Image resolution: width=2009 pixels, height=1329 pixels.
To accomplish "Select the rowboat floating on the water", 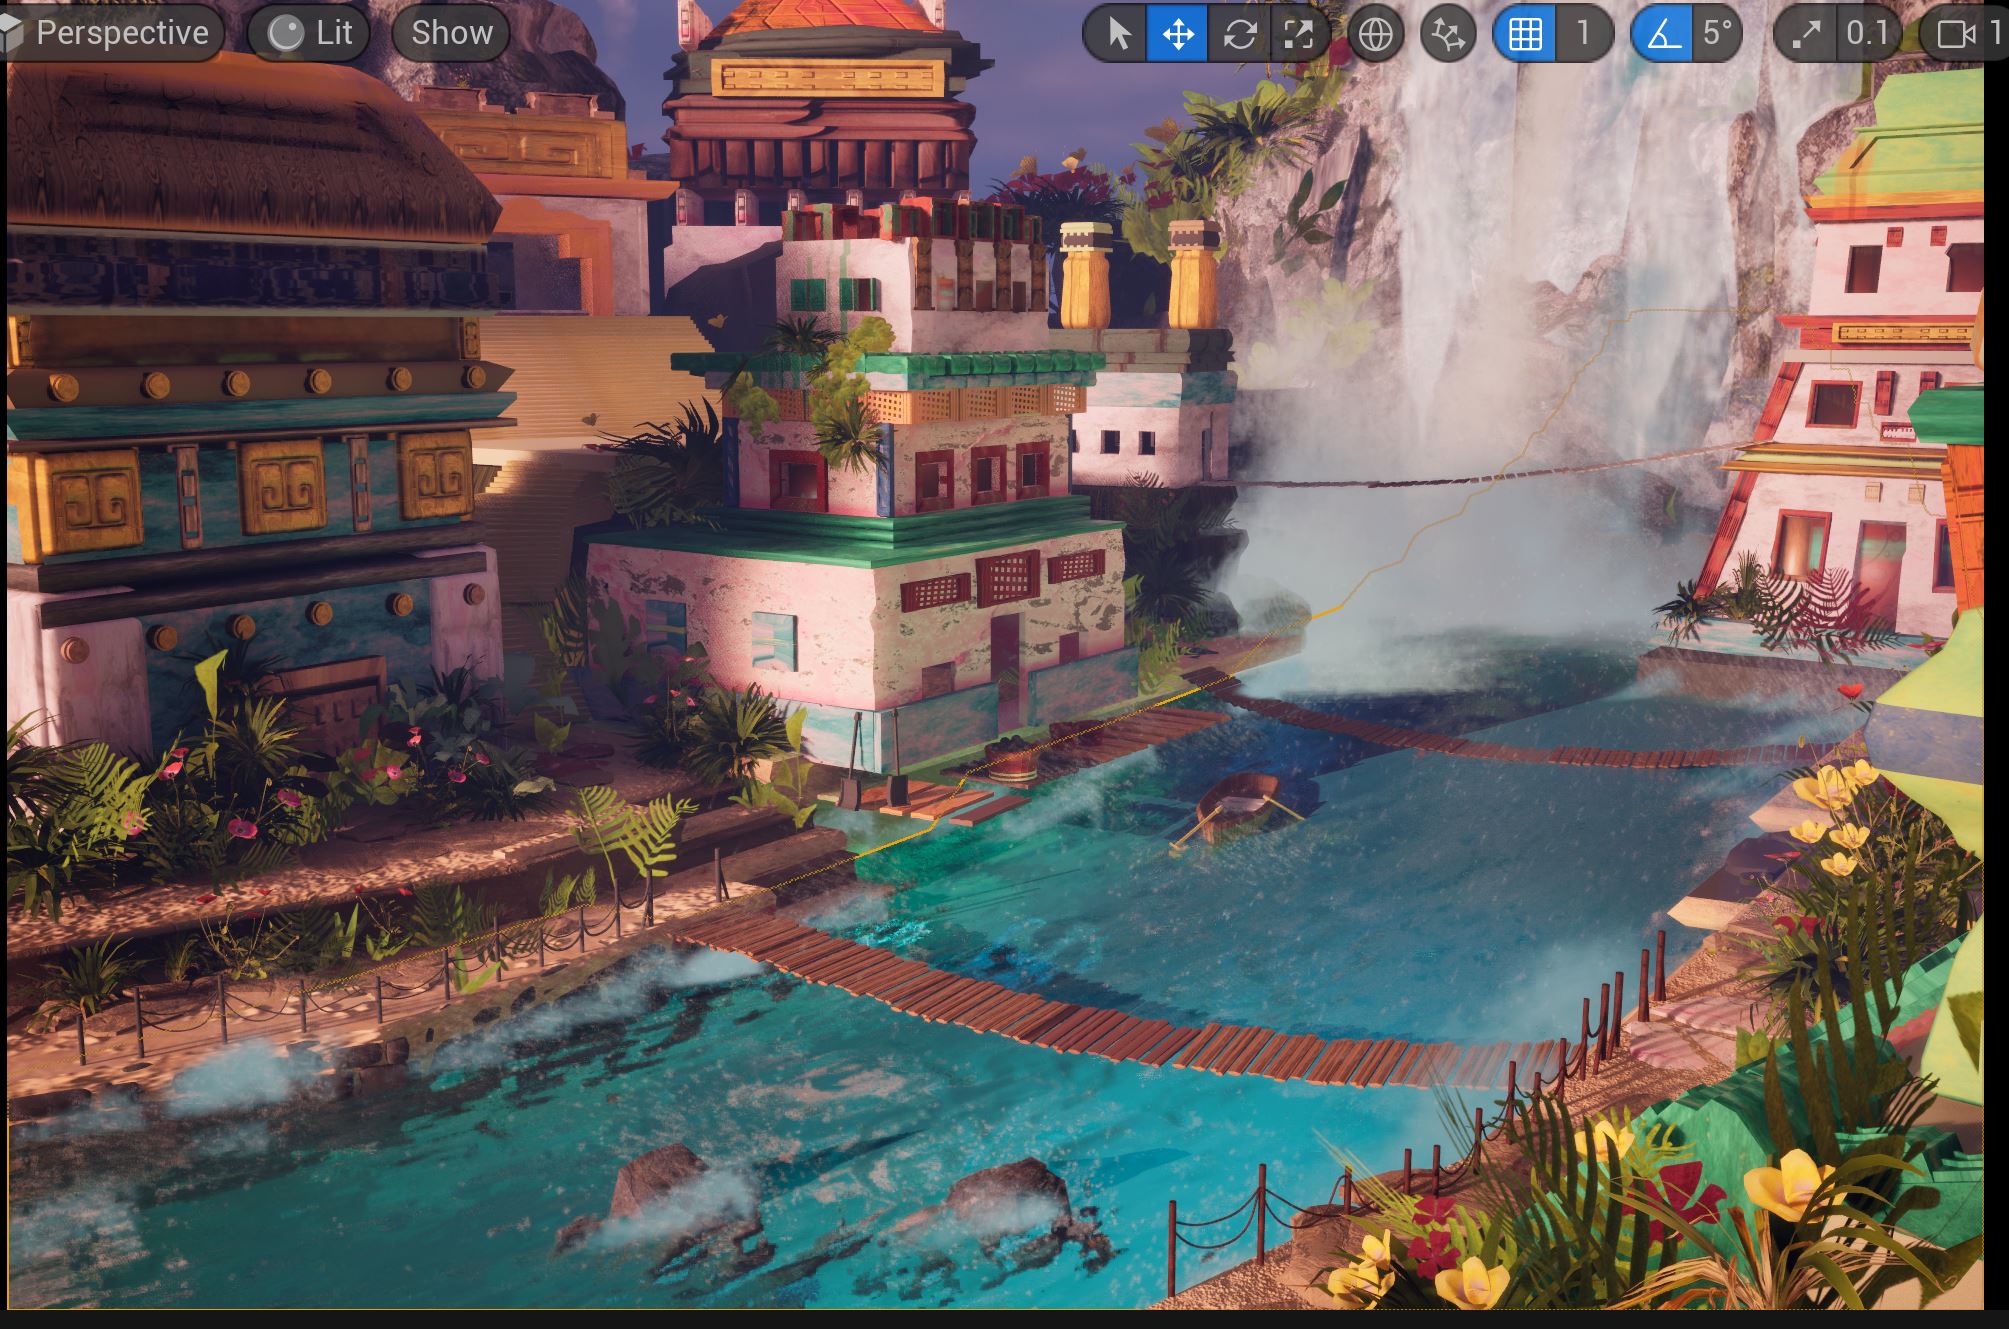I will (x=1238, y=804).
